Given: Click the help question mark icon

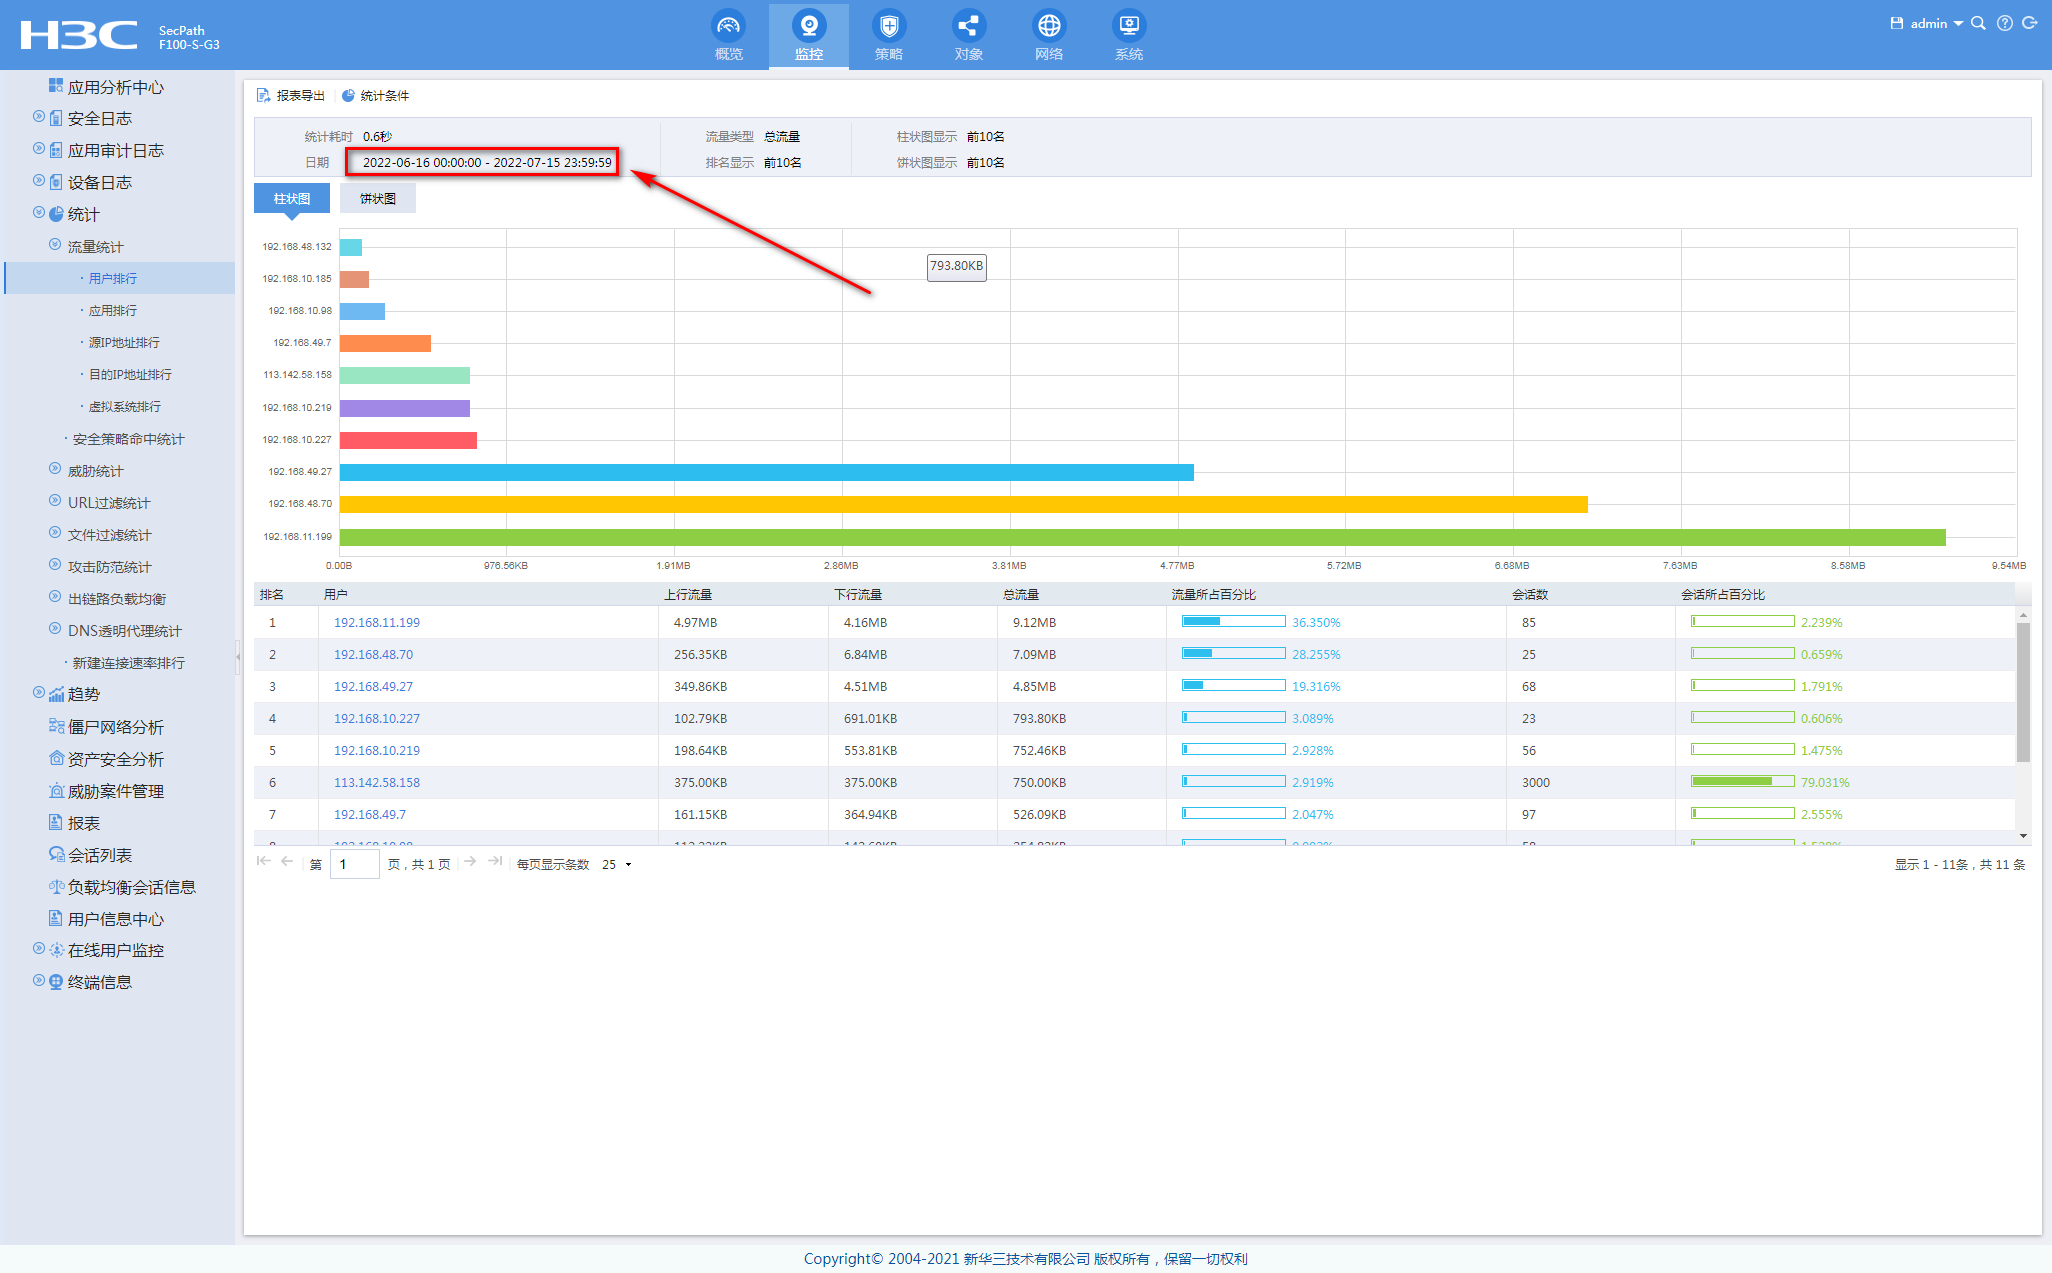Looking at the screenshot, I should 2004,23.
